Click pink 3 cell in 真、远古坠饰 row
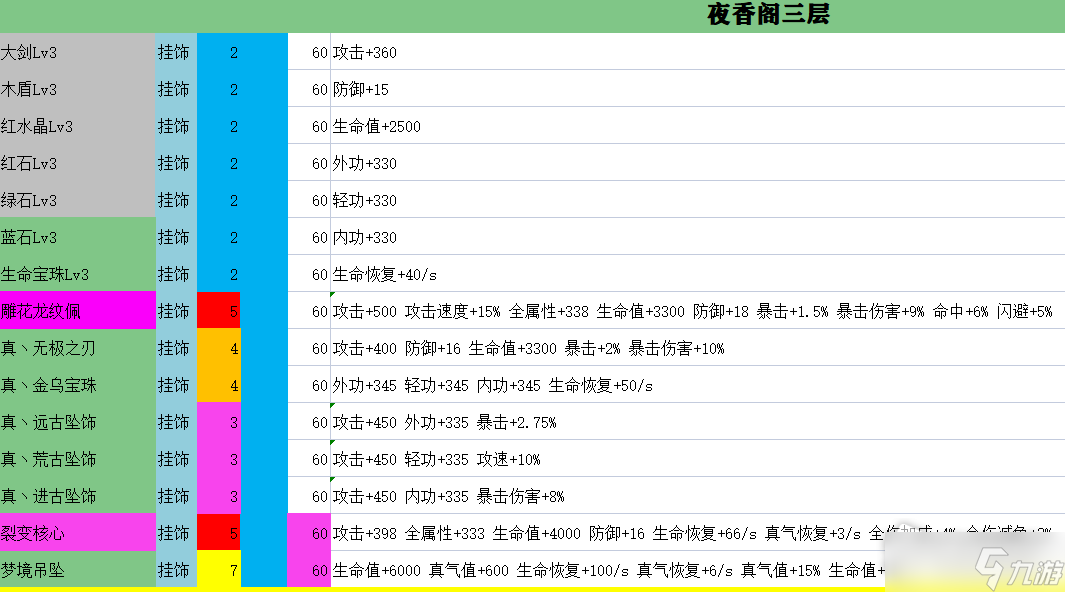 tap(219, 422)
